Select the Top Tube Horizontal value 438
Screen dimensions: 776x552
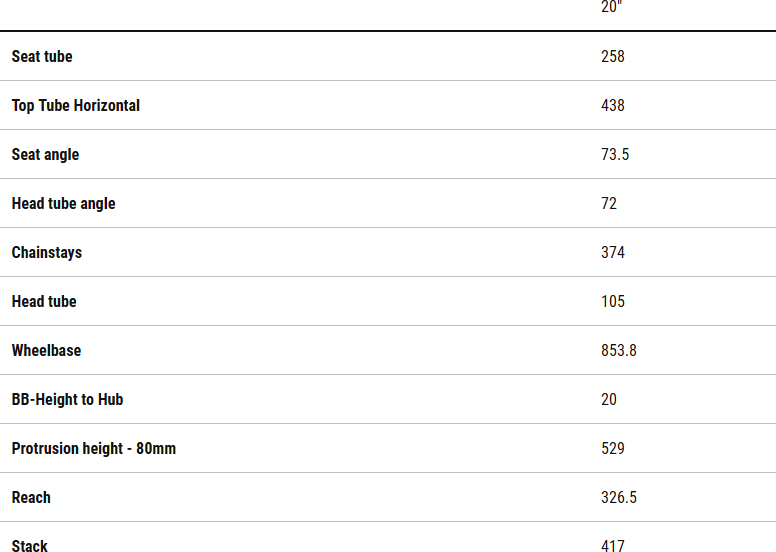[x=613, y=106]
